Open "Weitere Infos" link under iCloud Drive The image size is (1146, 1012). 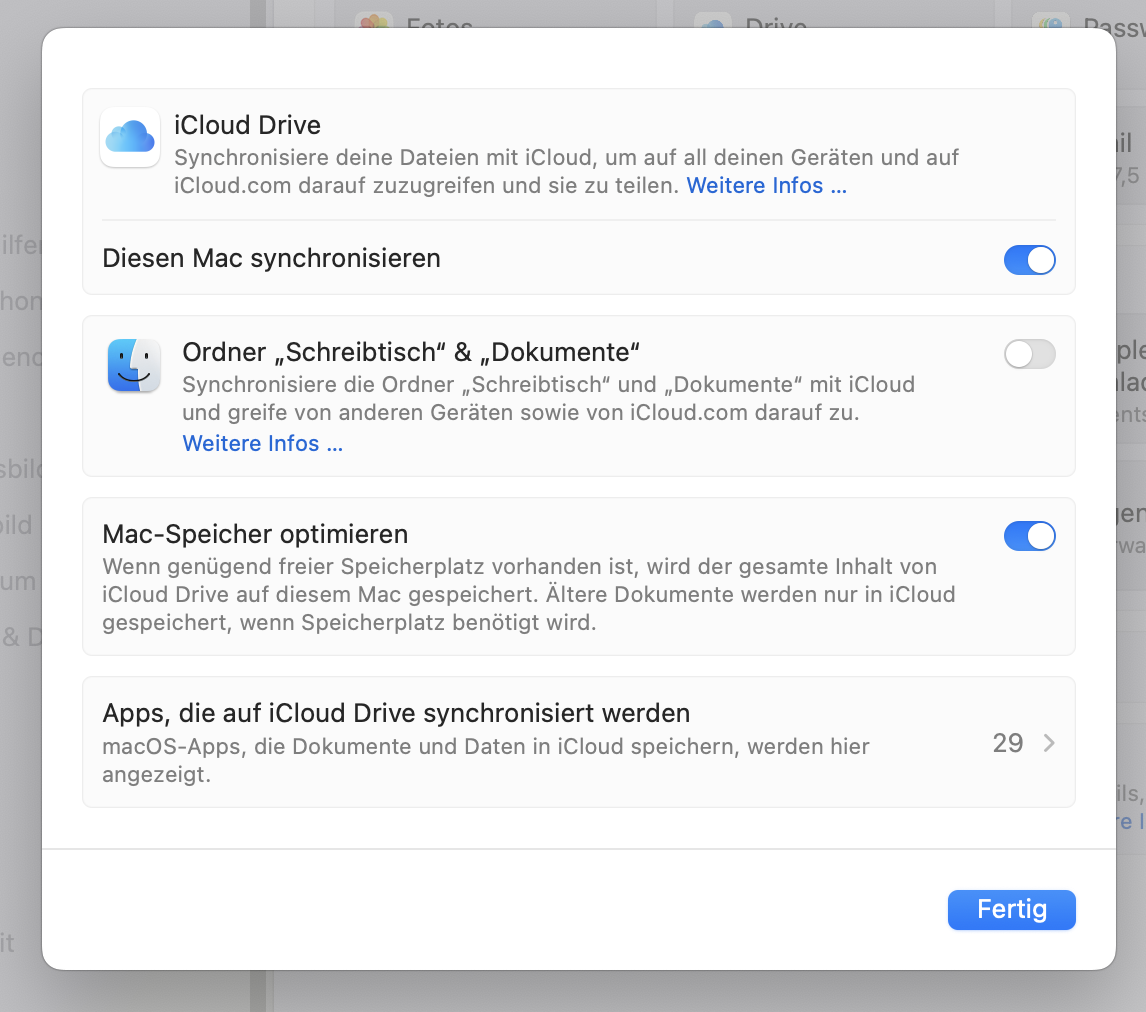pos(766,186)
